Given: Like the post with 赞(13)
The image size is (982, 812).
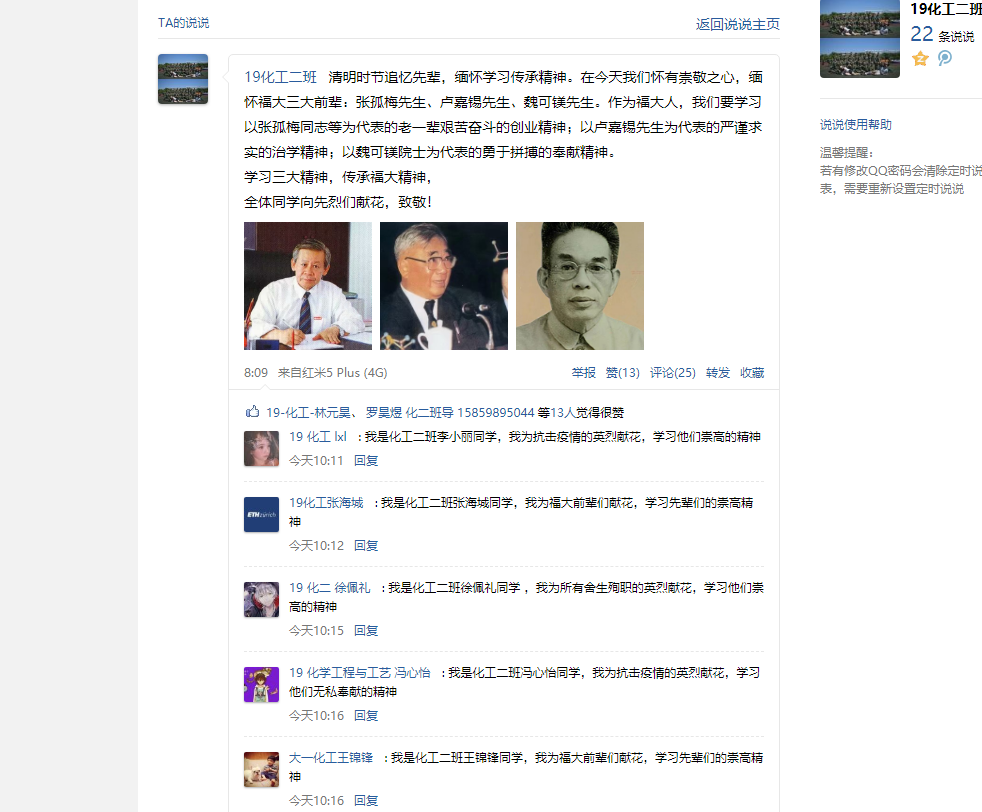Looking at the screenshot, I should (623, 373).
